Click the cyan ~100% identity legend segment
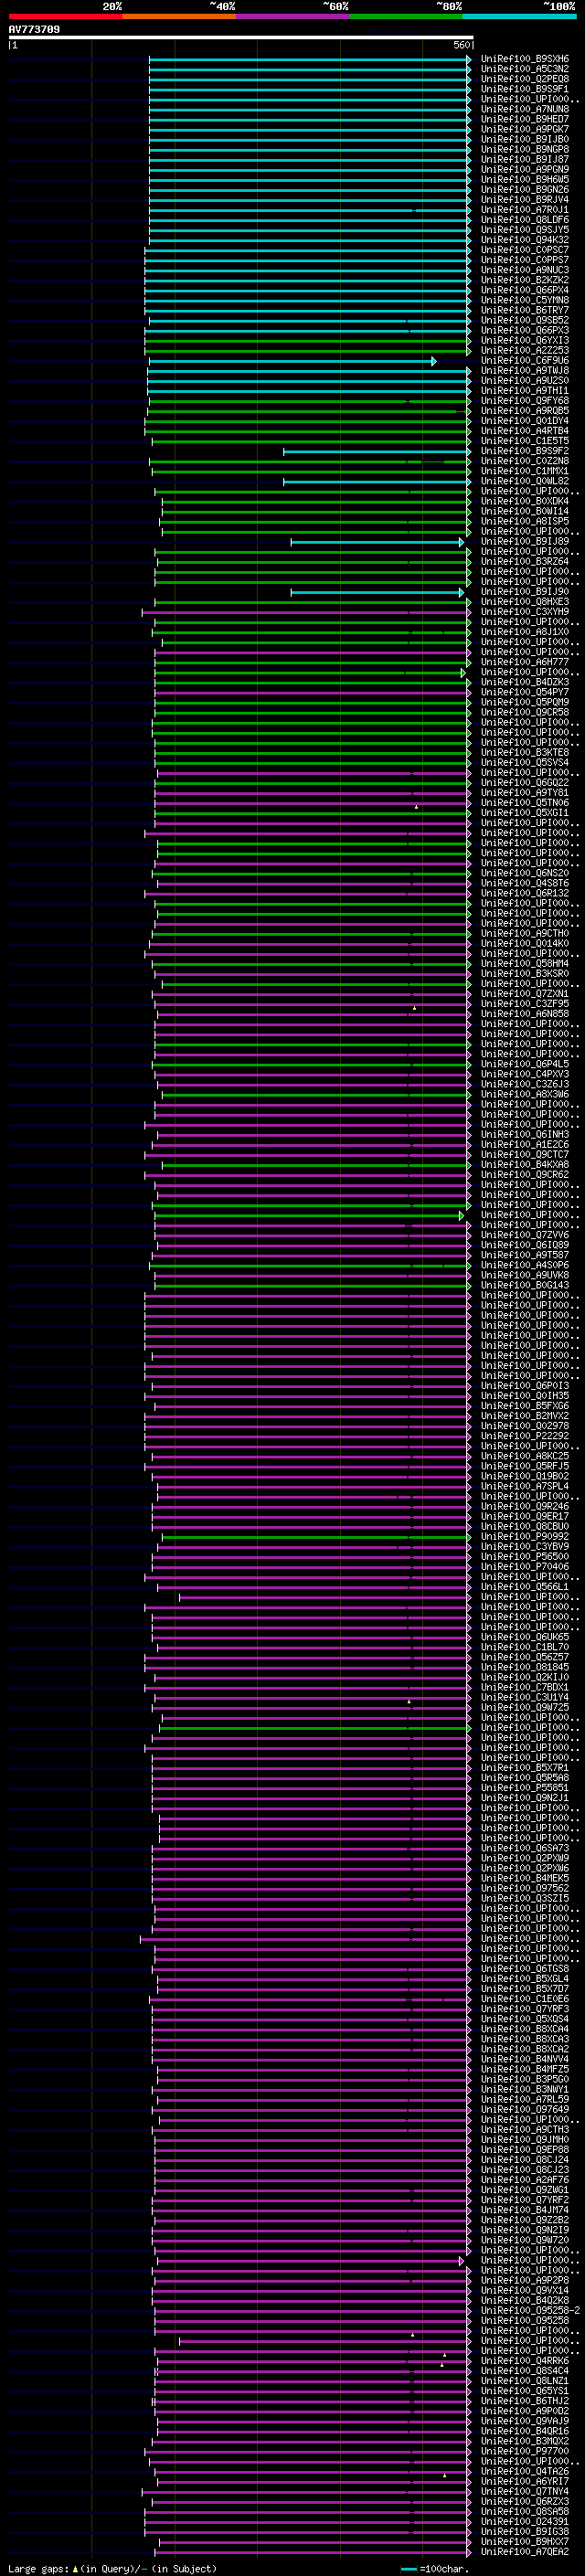Screen dimensions: 585x2576 [519, 16]
